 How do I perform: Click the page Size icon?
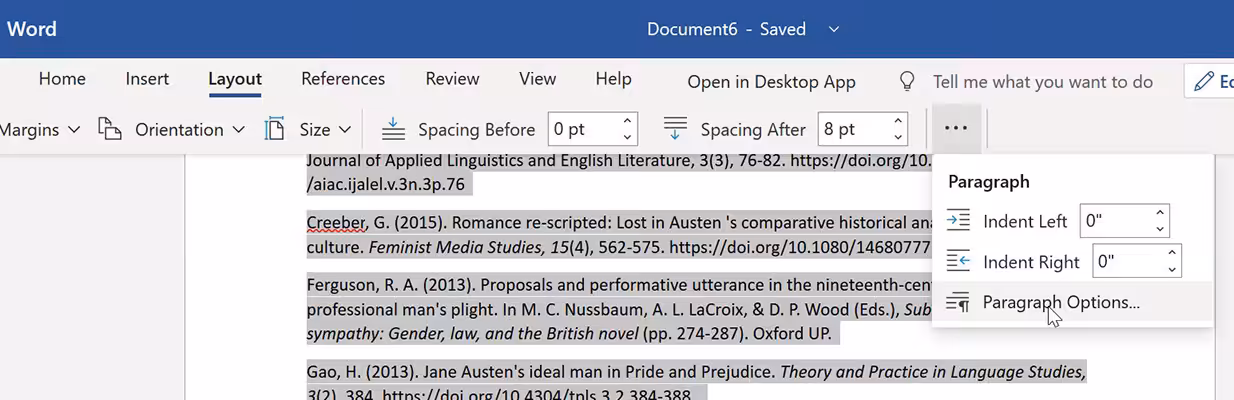click(x=274, y=129)
